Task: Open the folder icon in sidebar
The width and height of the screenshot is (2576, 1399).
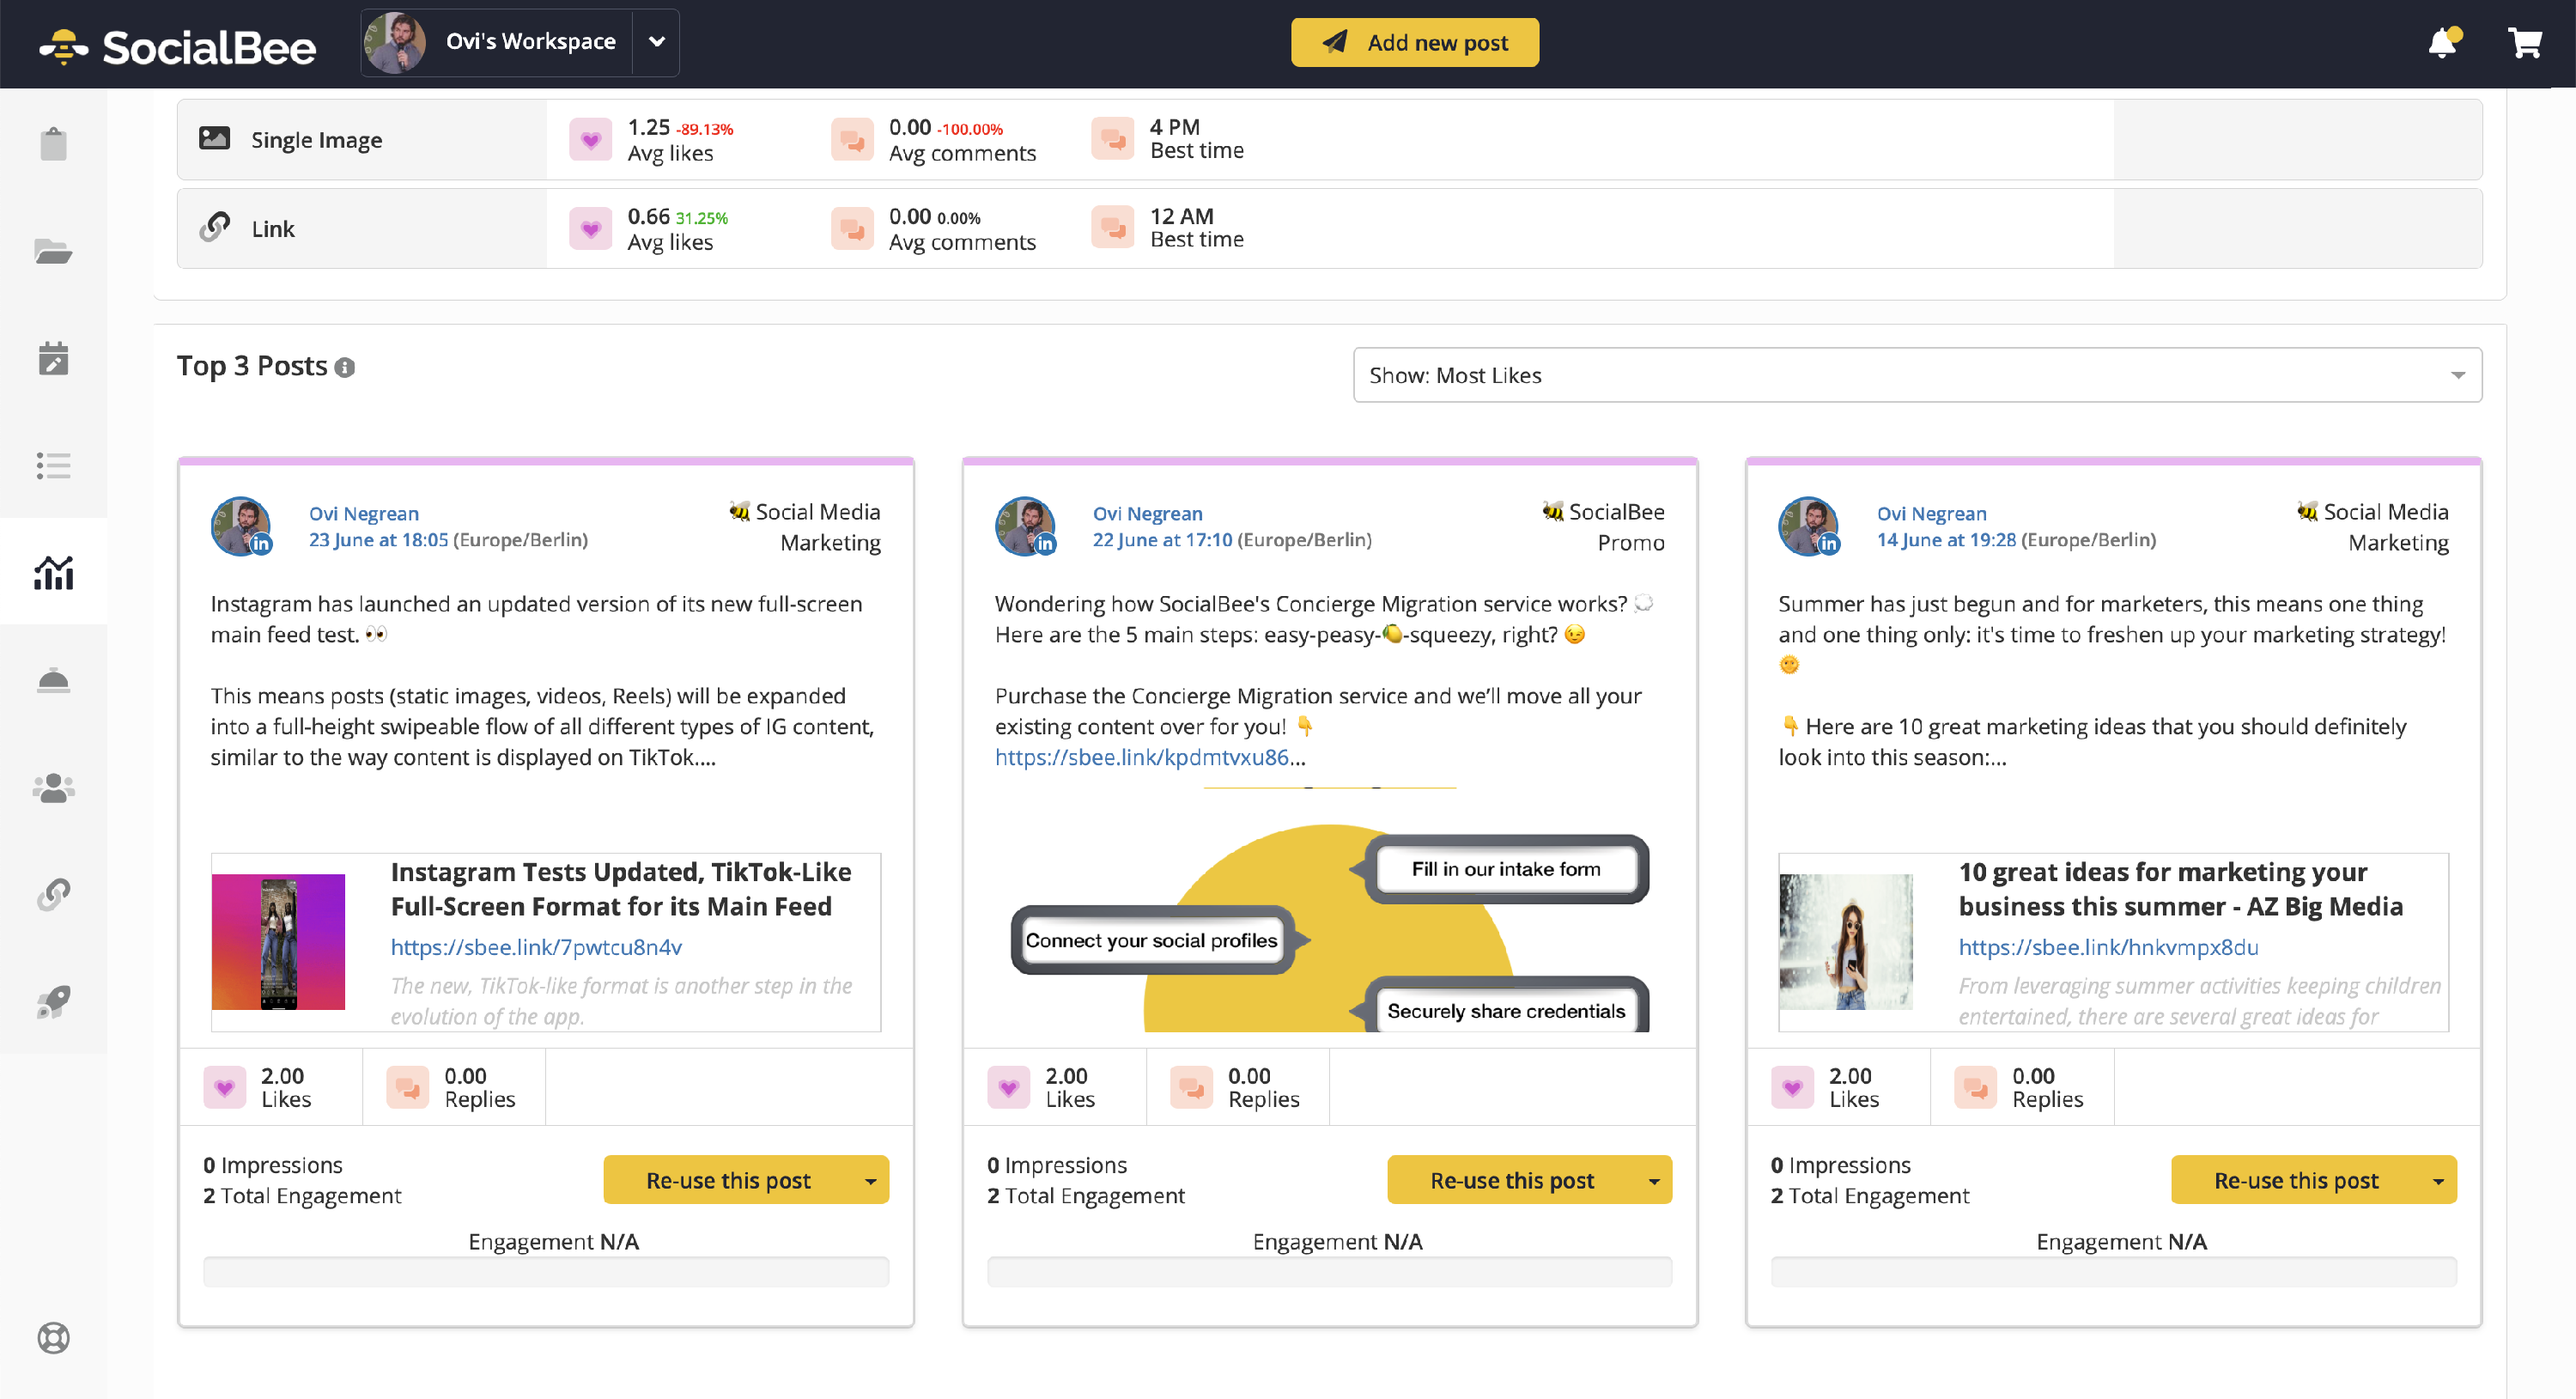Action: tap(53, 251)
